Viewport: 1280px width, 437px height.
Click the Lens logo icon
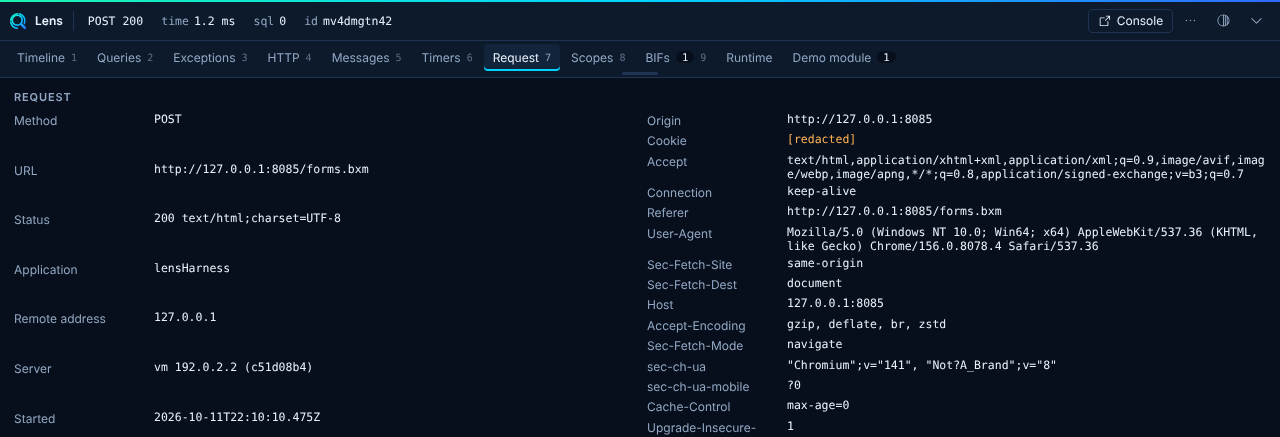click(18, 21)
